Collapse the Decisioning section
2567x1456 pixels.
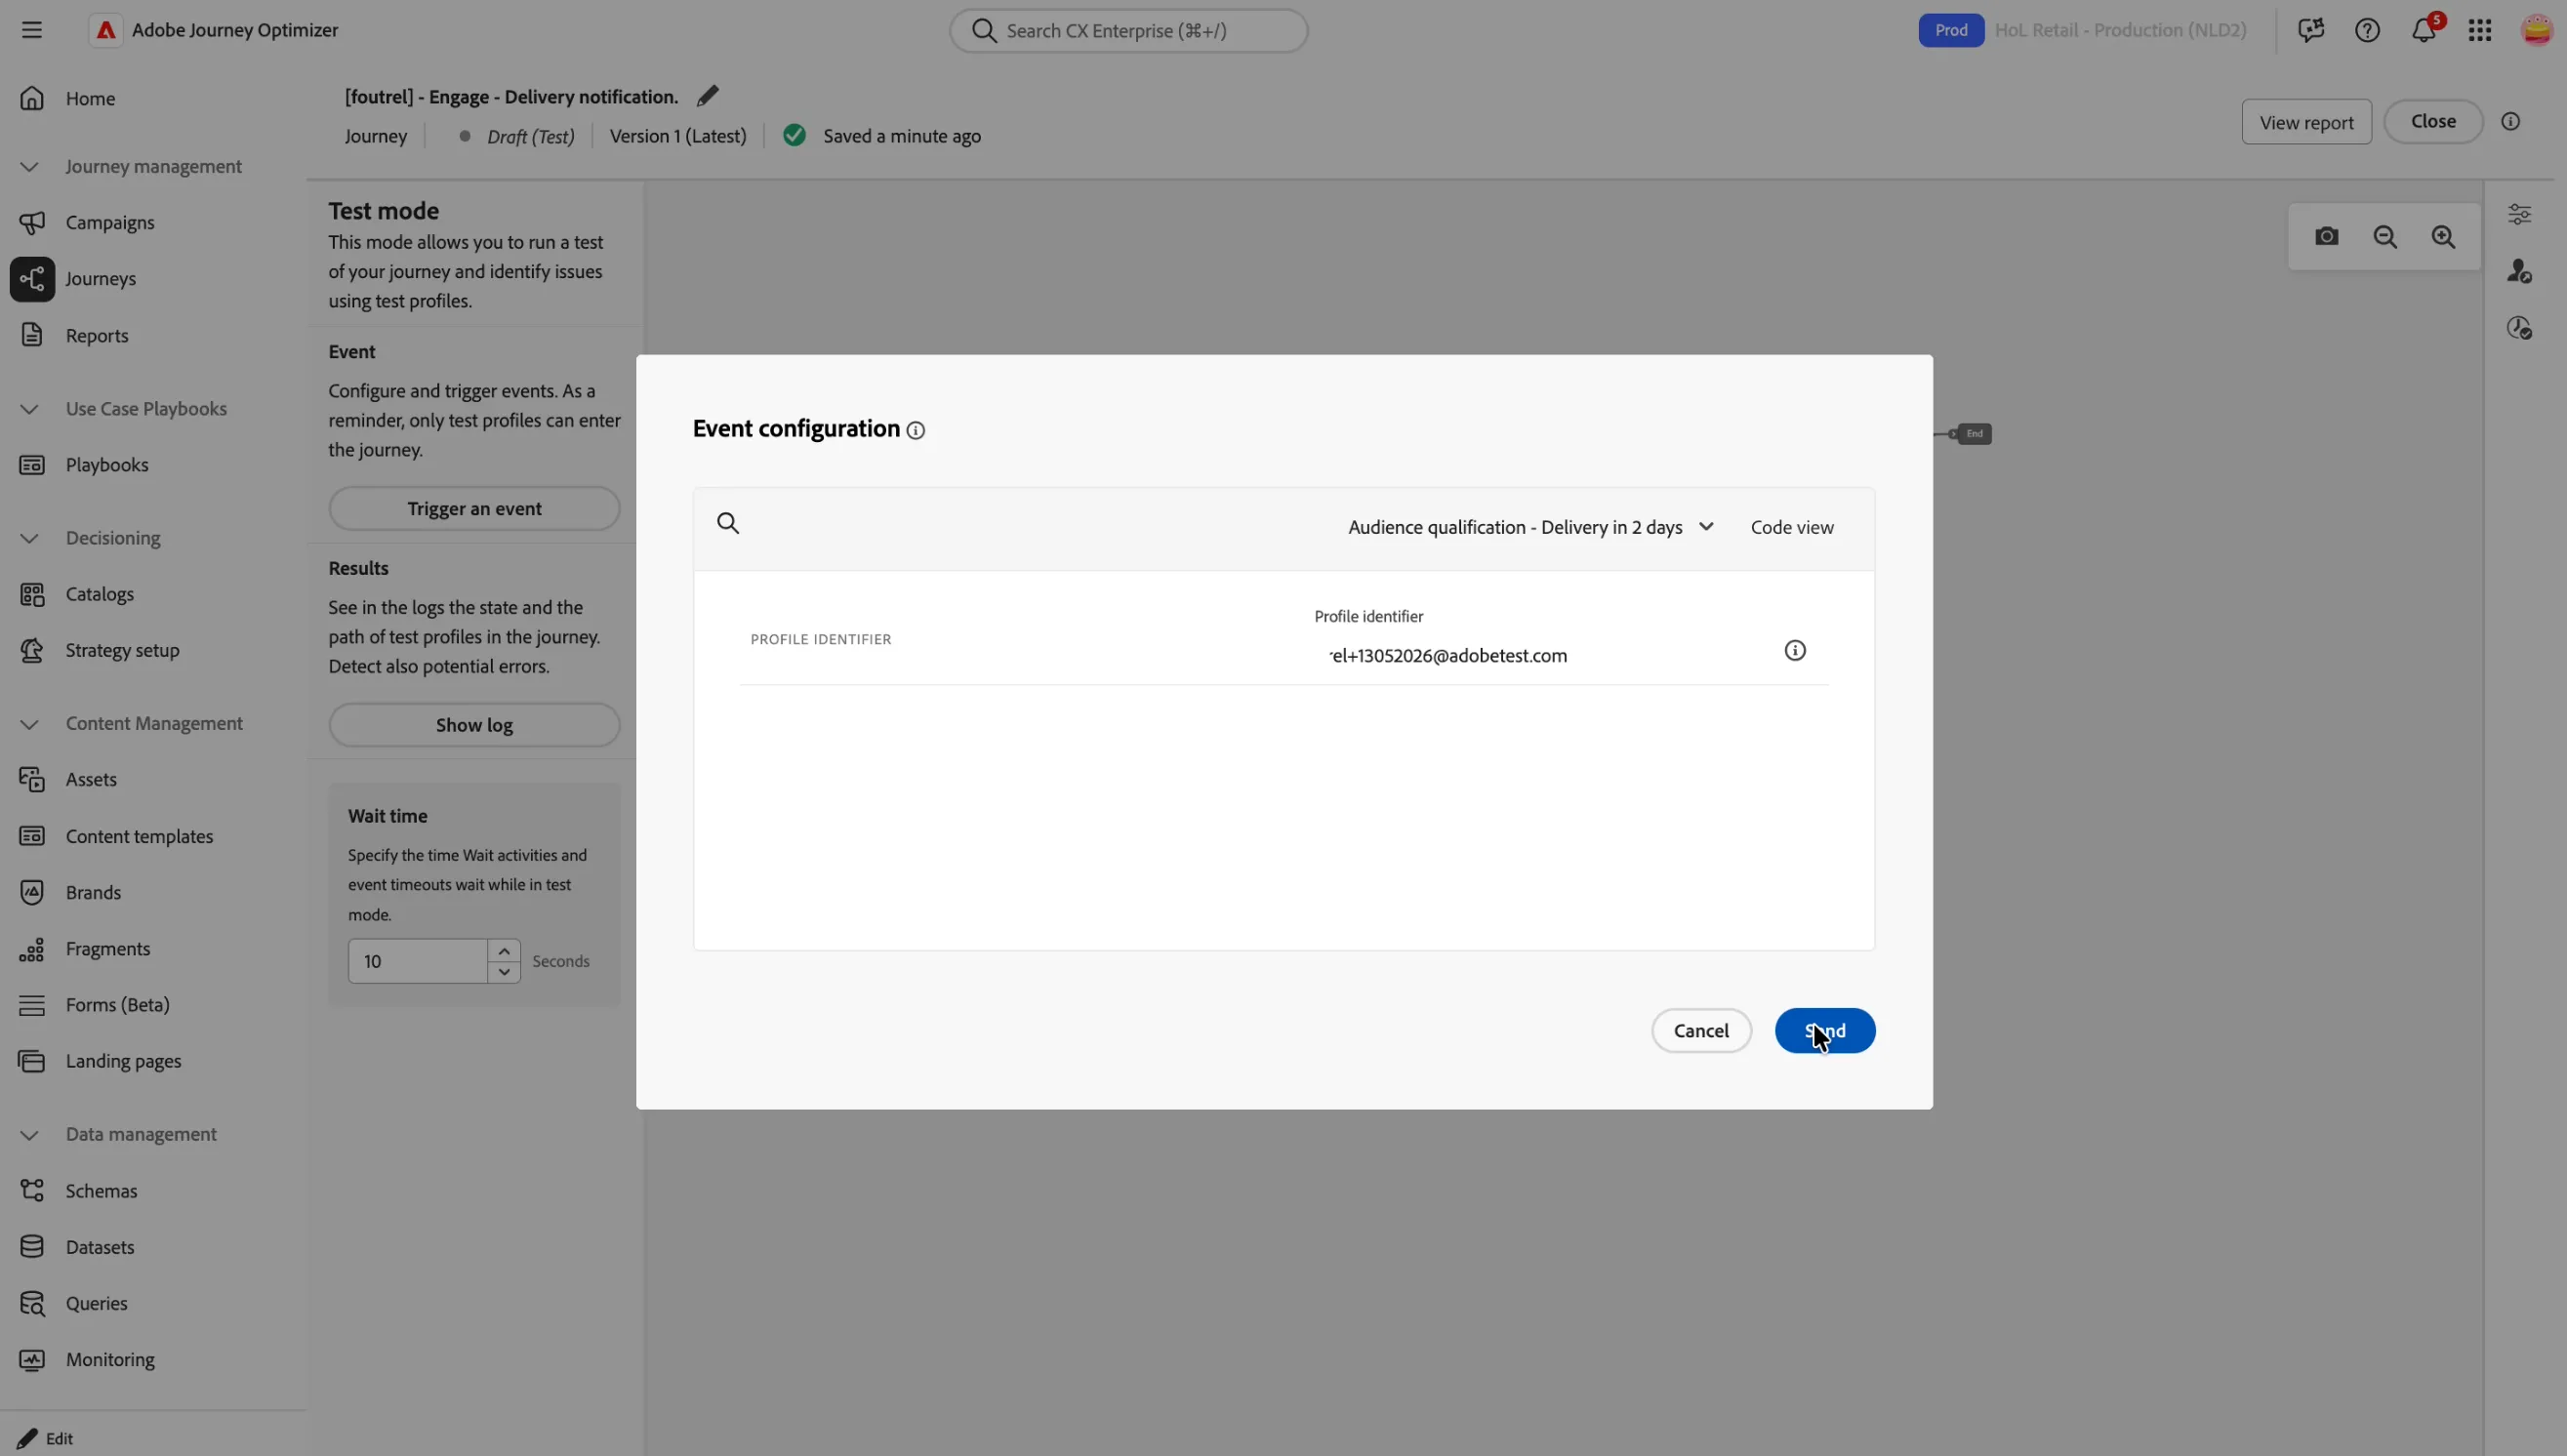29,538
